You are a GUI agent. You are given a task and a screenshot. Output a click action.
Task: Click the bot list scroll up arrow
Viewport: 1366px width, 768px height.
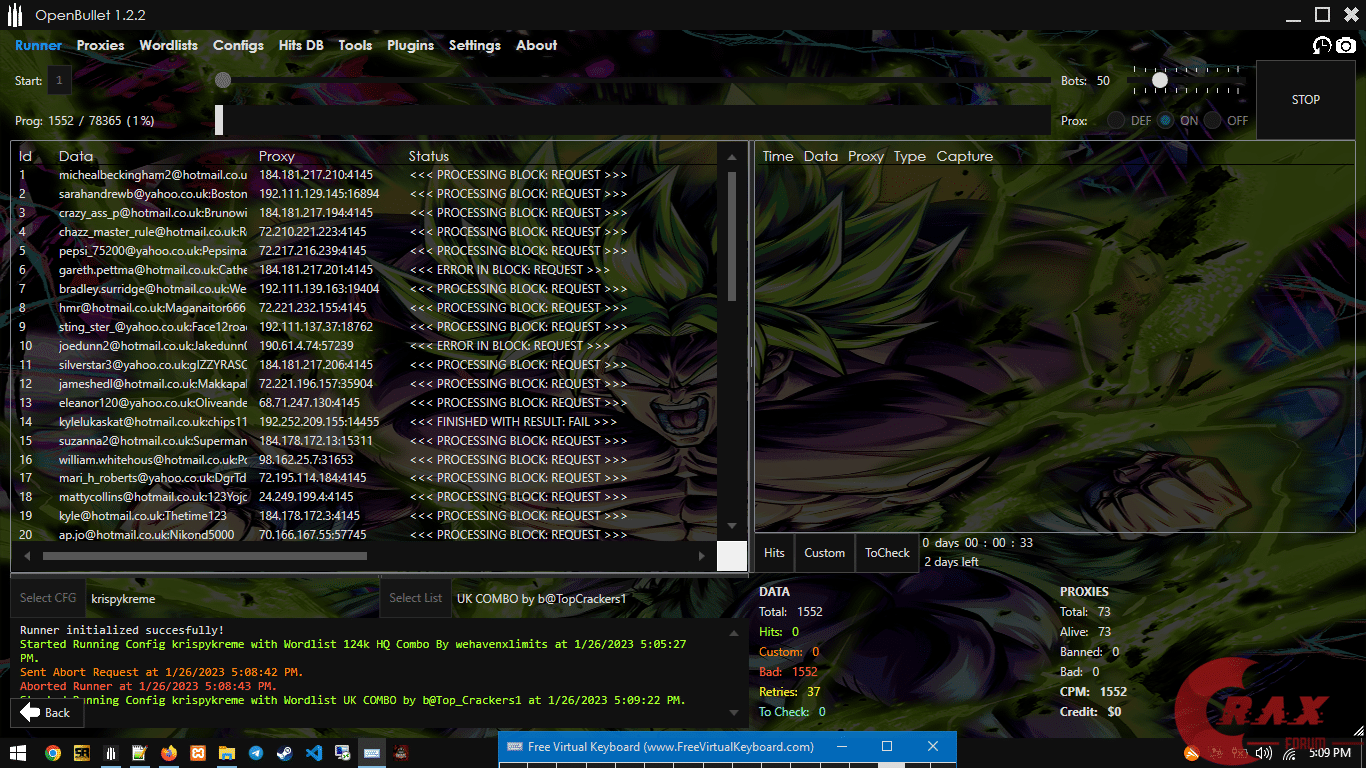pos(732,156)
